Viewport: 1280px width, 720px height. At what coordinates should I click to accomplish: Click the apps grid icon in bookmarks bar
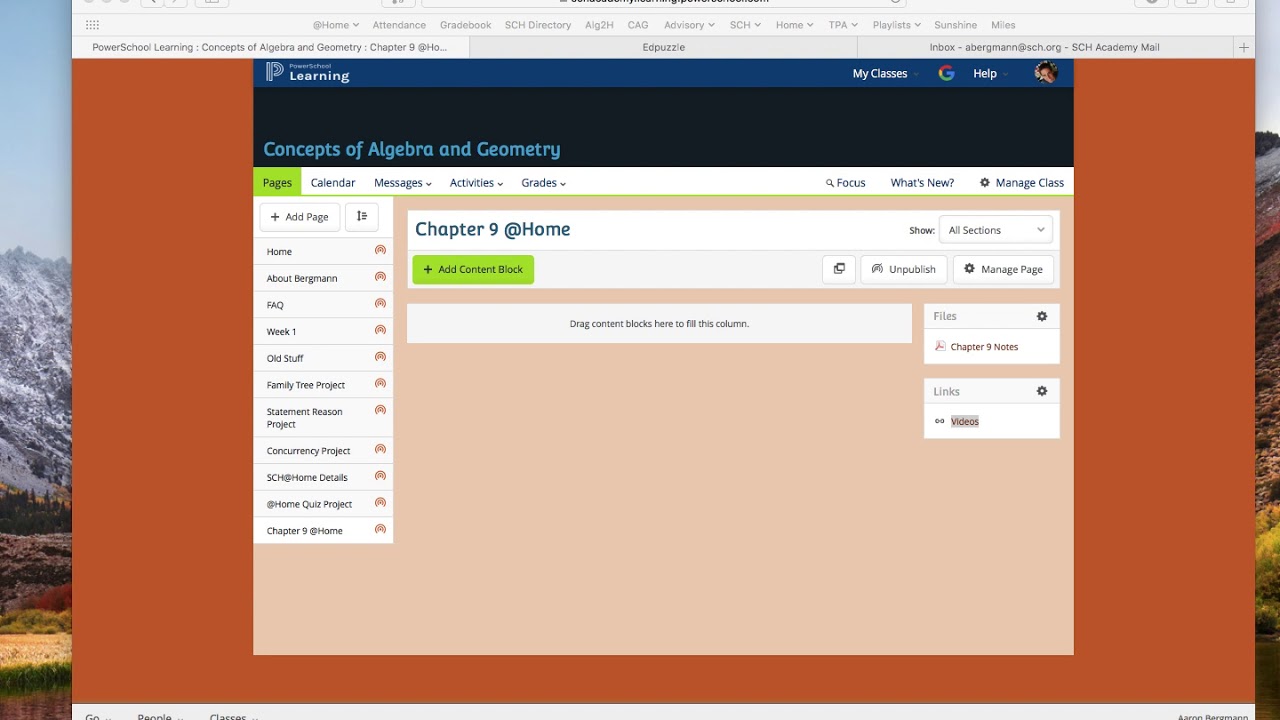click(x=92, y=25)
